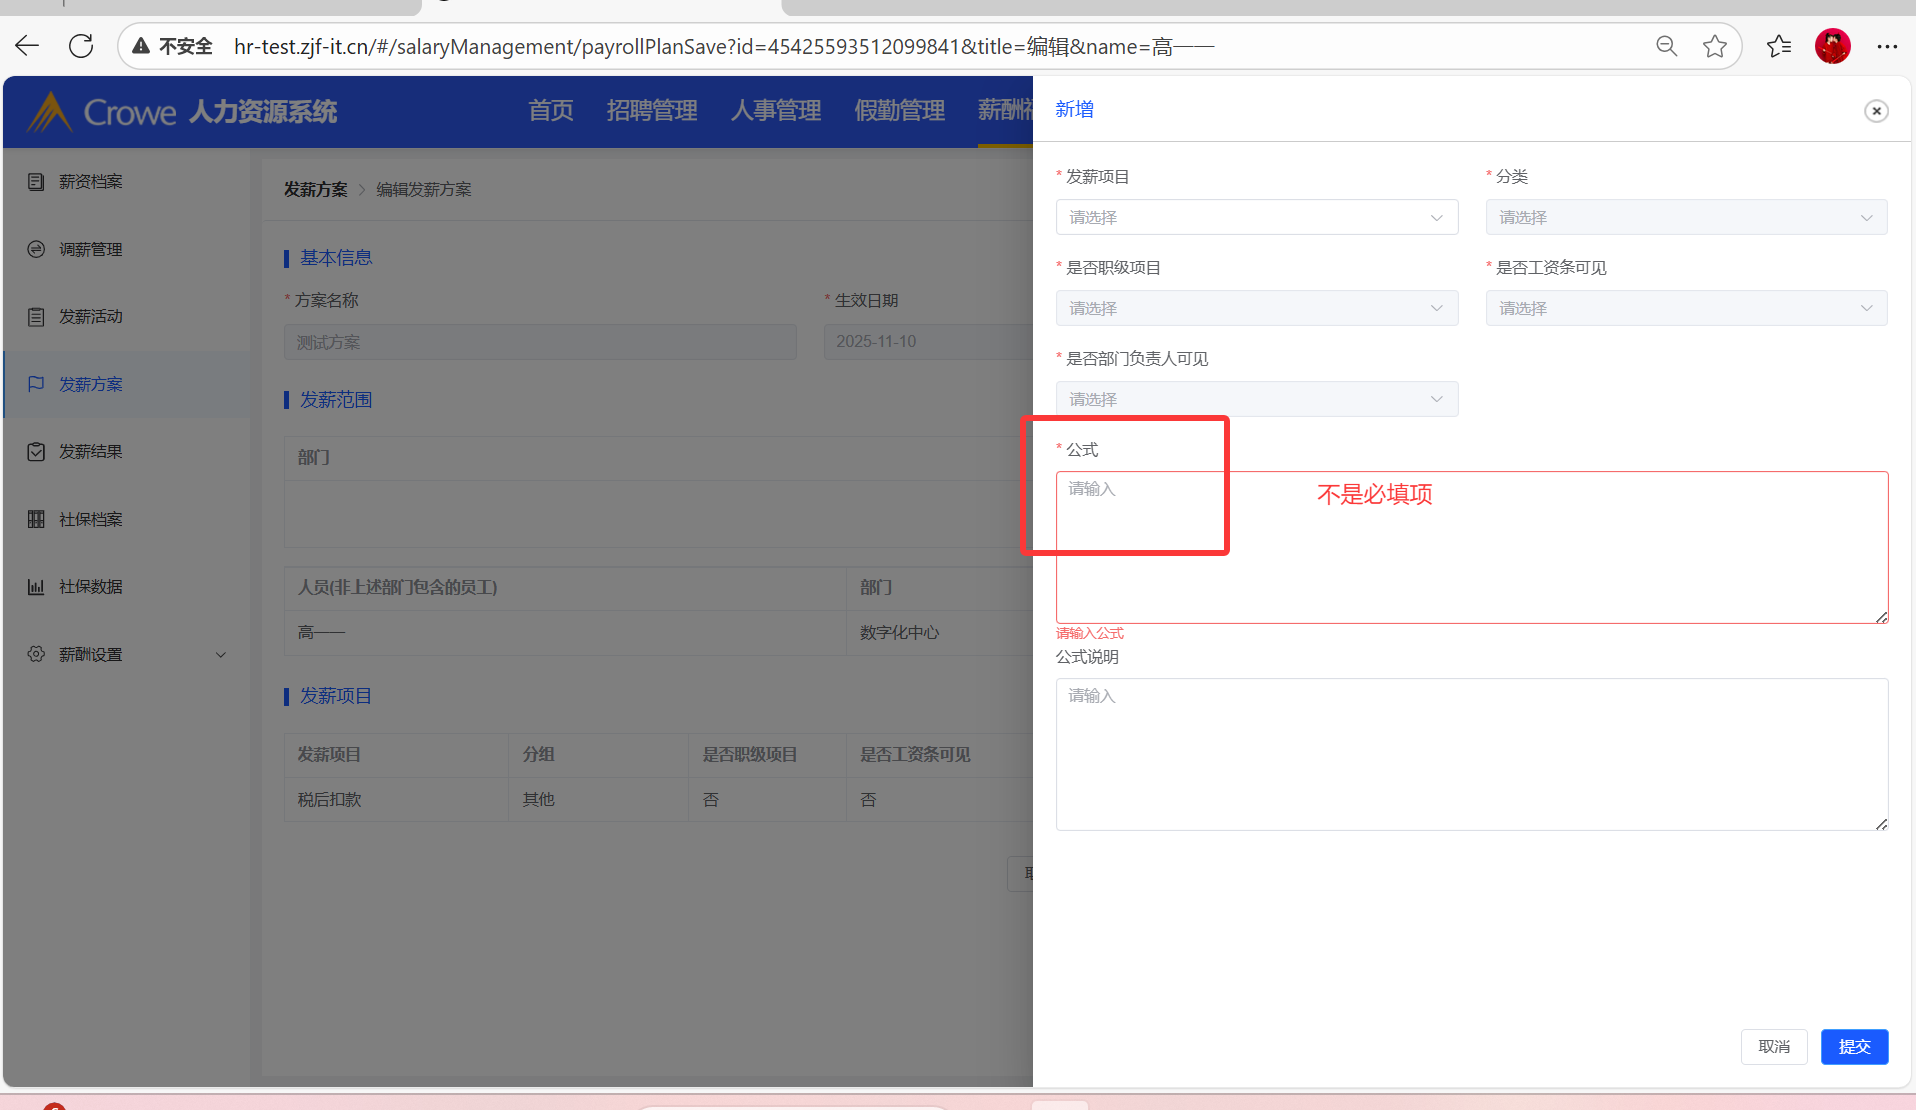Reload the page with the refresh icon
Viewport: 1916px width, 1110px height.
(x=81, y=46)
